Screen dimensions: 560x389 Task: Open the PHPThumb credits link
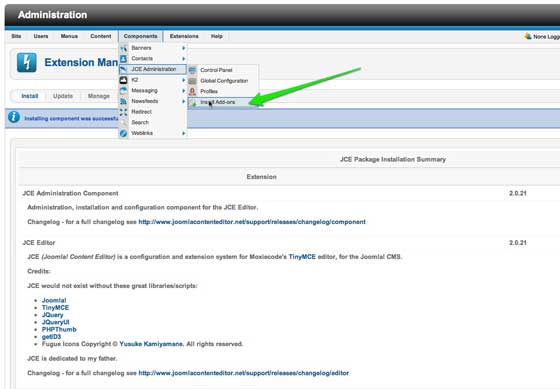coord(59,329)
